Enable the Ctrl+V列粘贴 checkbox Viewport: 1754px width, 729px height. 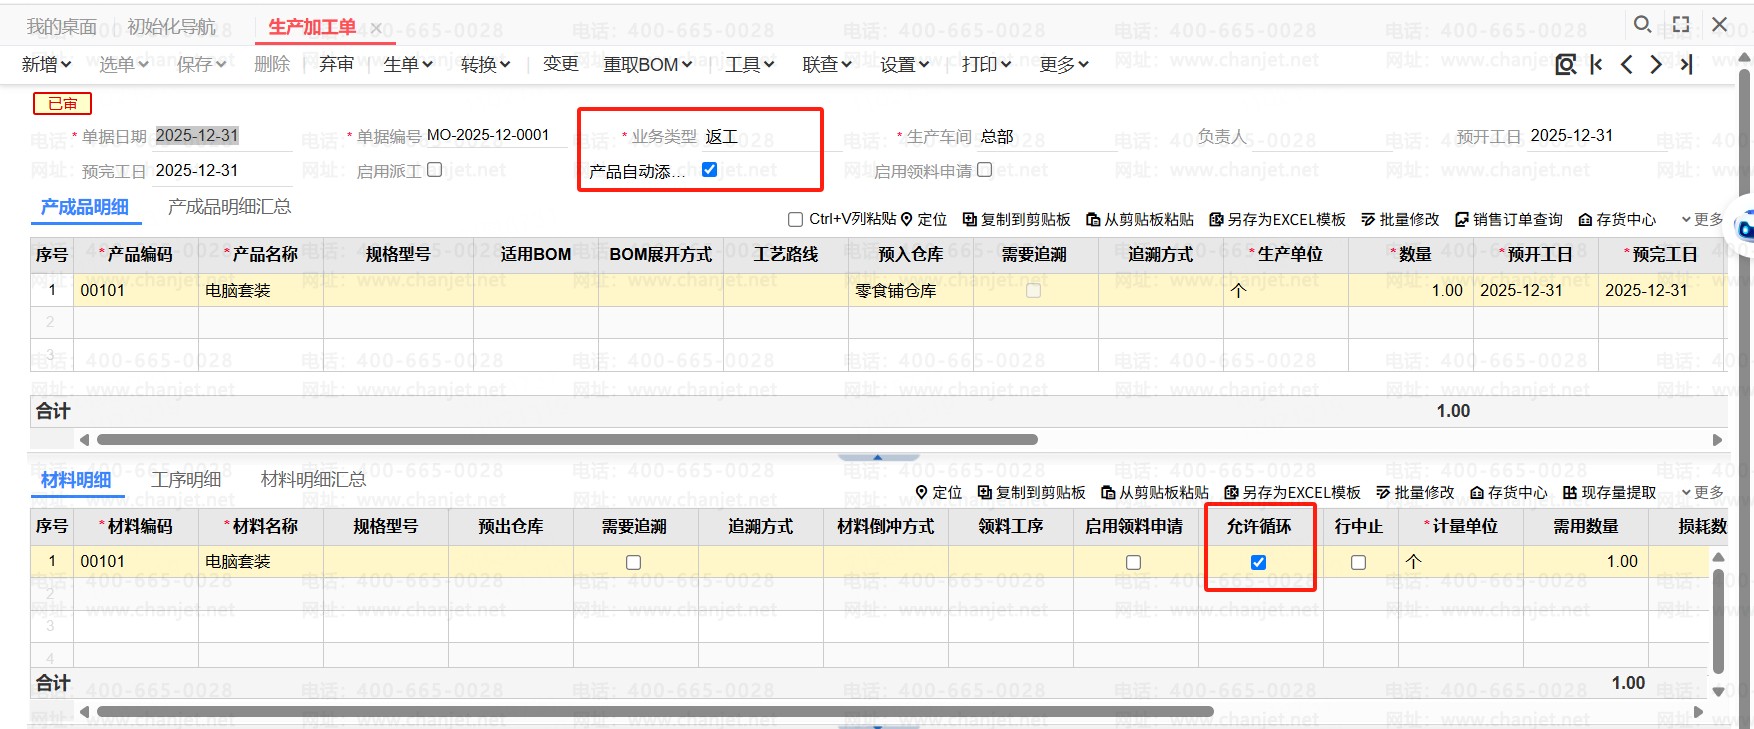pyautogui.click(x=796, y=219)
